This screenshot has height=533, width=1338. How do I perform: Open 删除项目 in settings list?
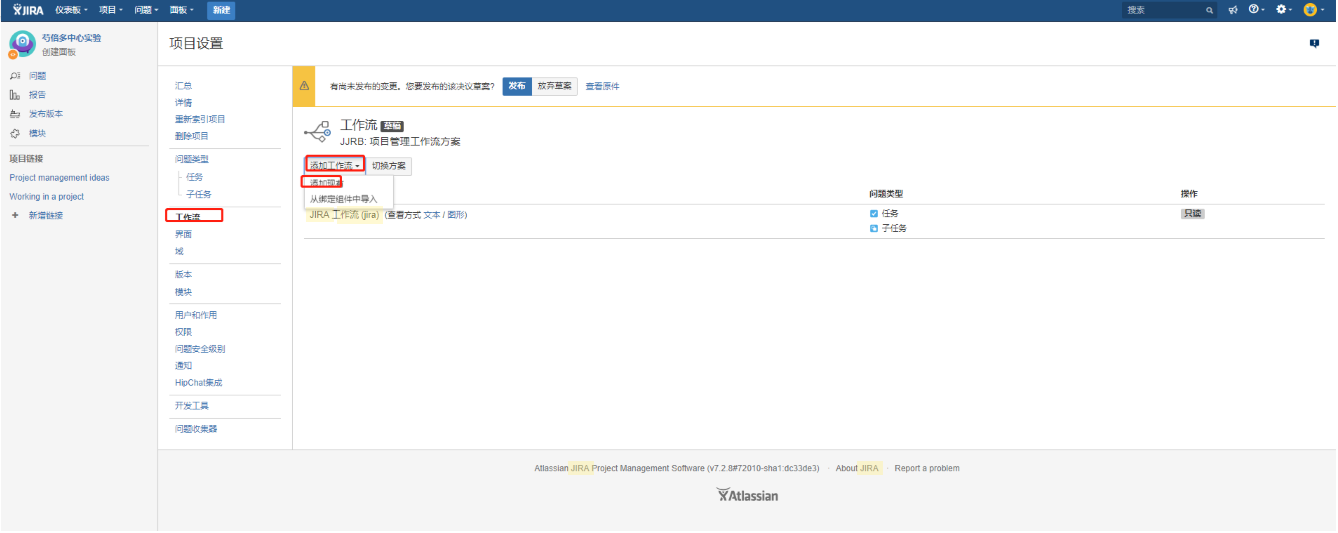[192, 136]
